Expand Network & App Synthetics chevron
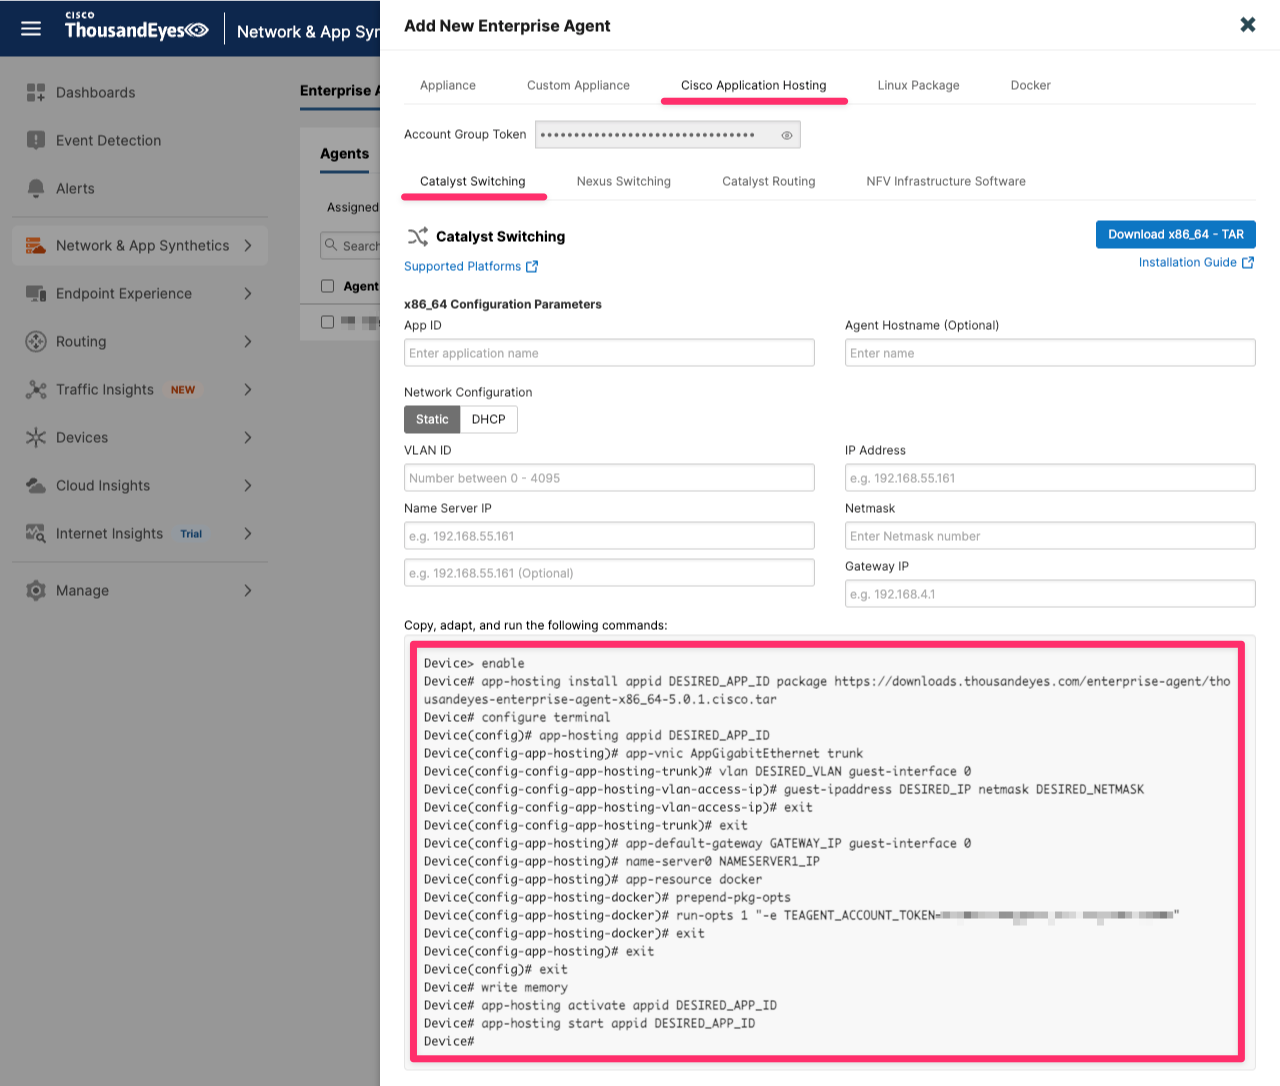 [x=248, y=245]
